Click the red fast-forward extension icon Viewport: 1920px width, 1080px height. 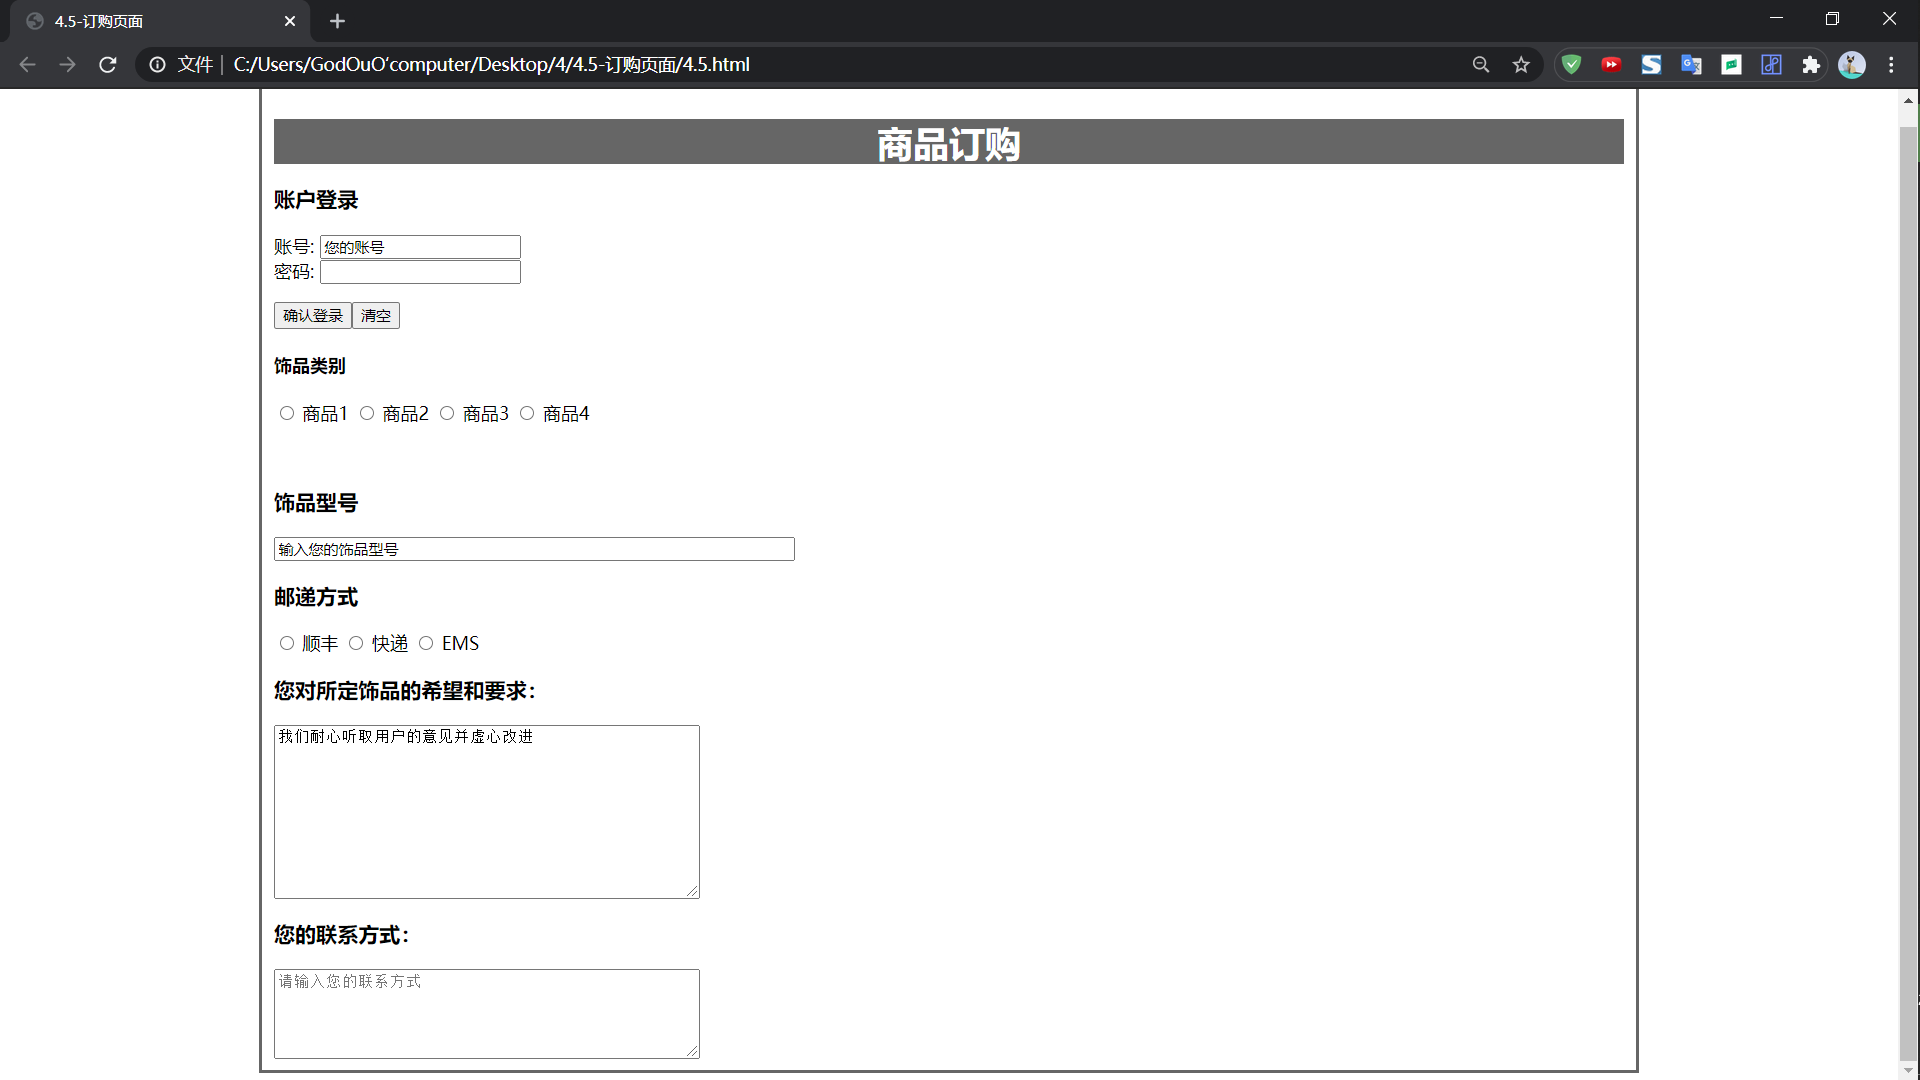pos(1611,65)
